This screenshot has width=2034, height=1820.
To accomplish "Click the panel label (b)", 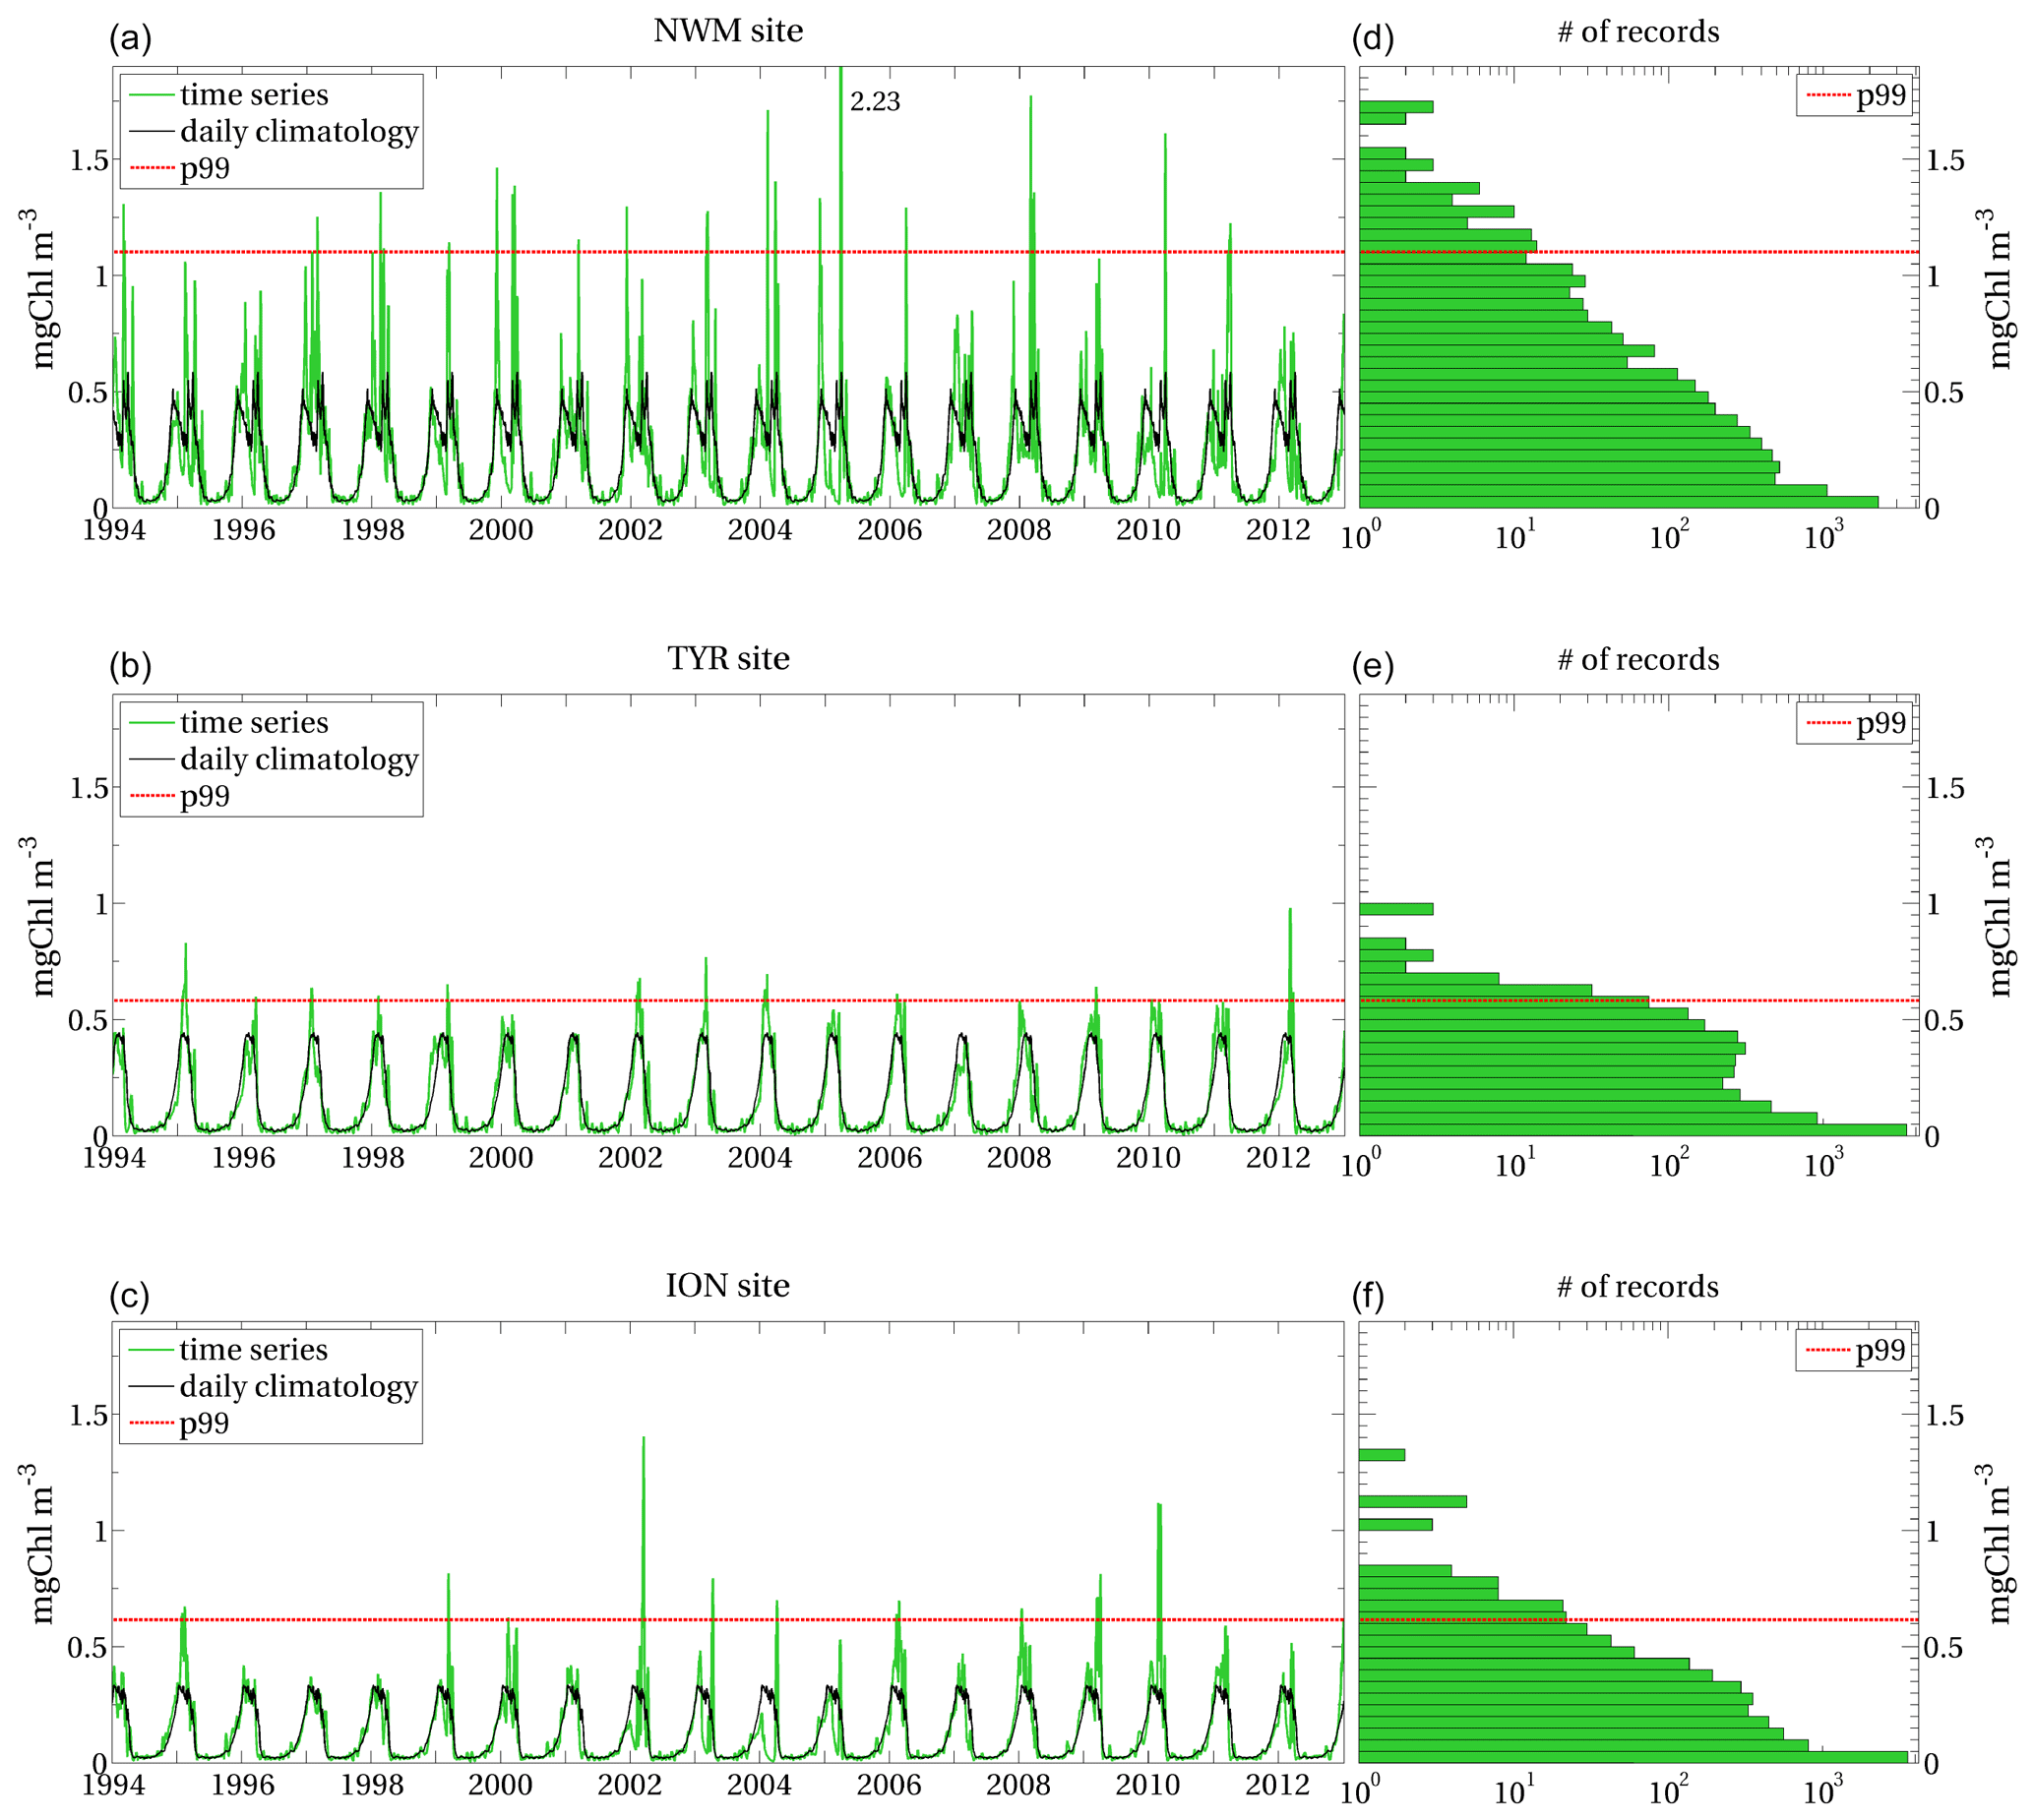I will (130, 667).
